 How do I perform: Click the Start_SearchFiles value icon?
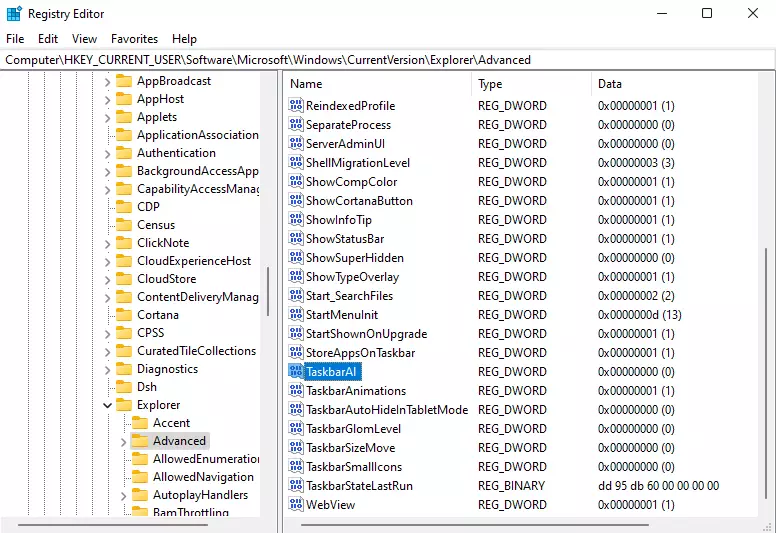(296, 295)
